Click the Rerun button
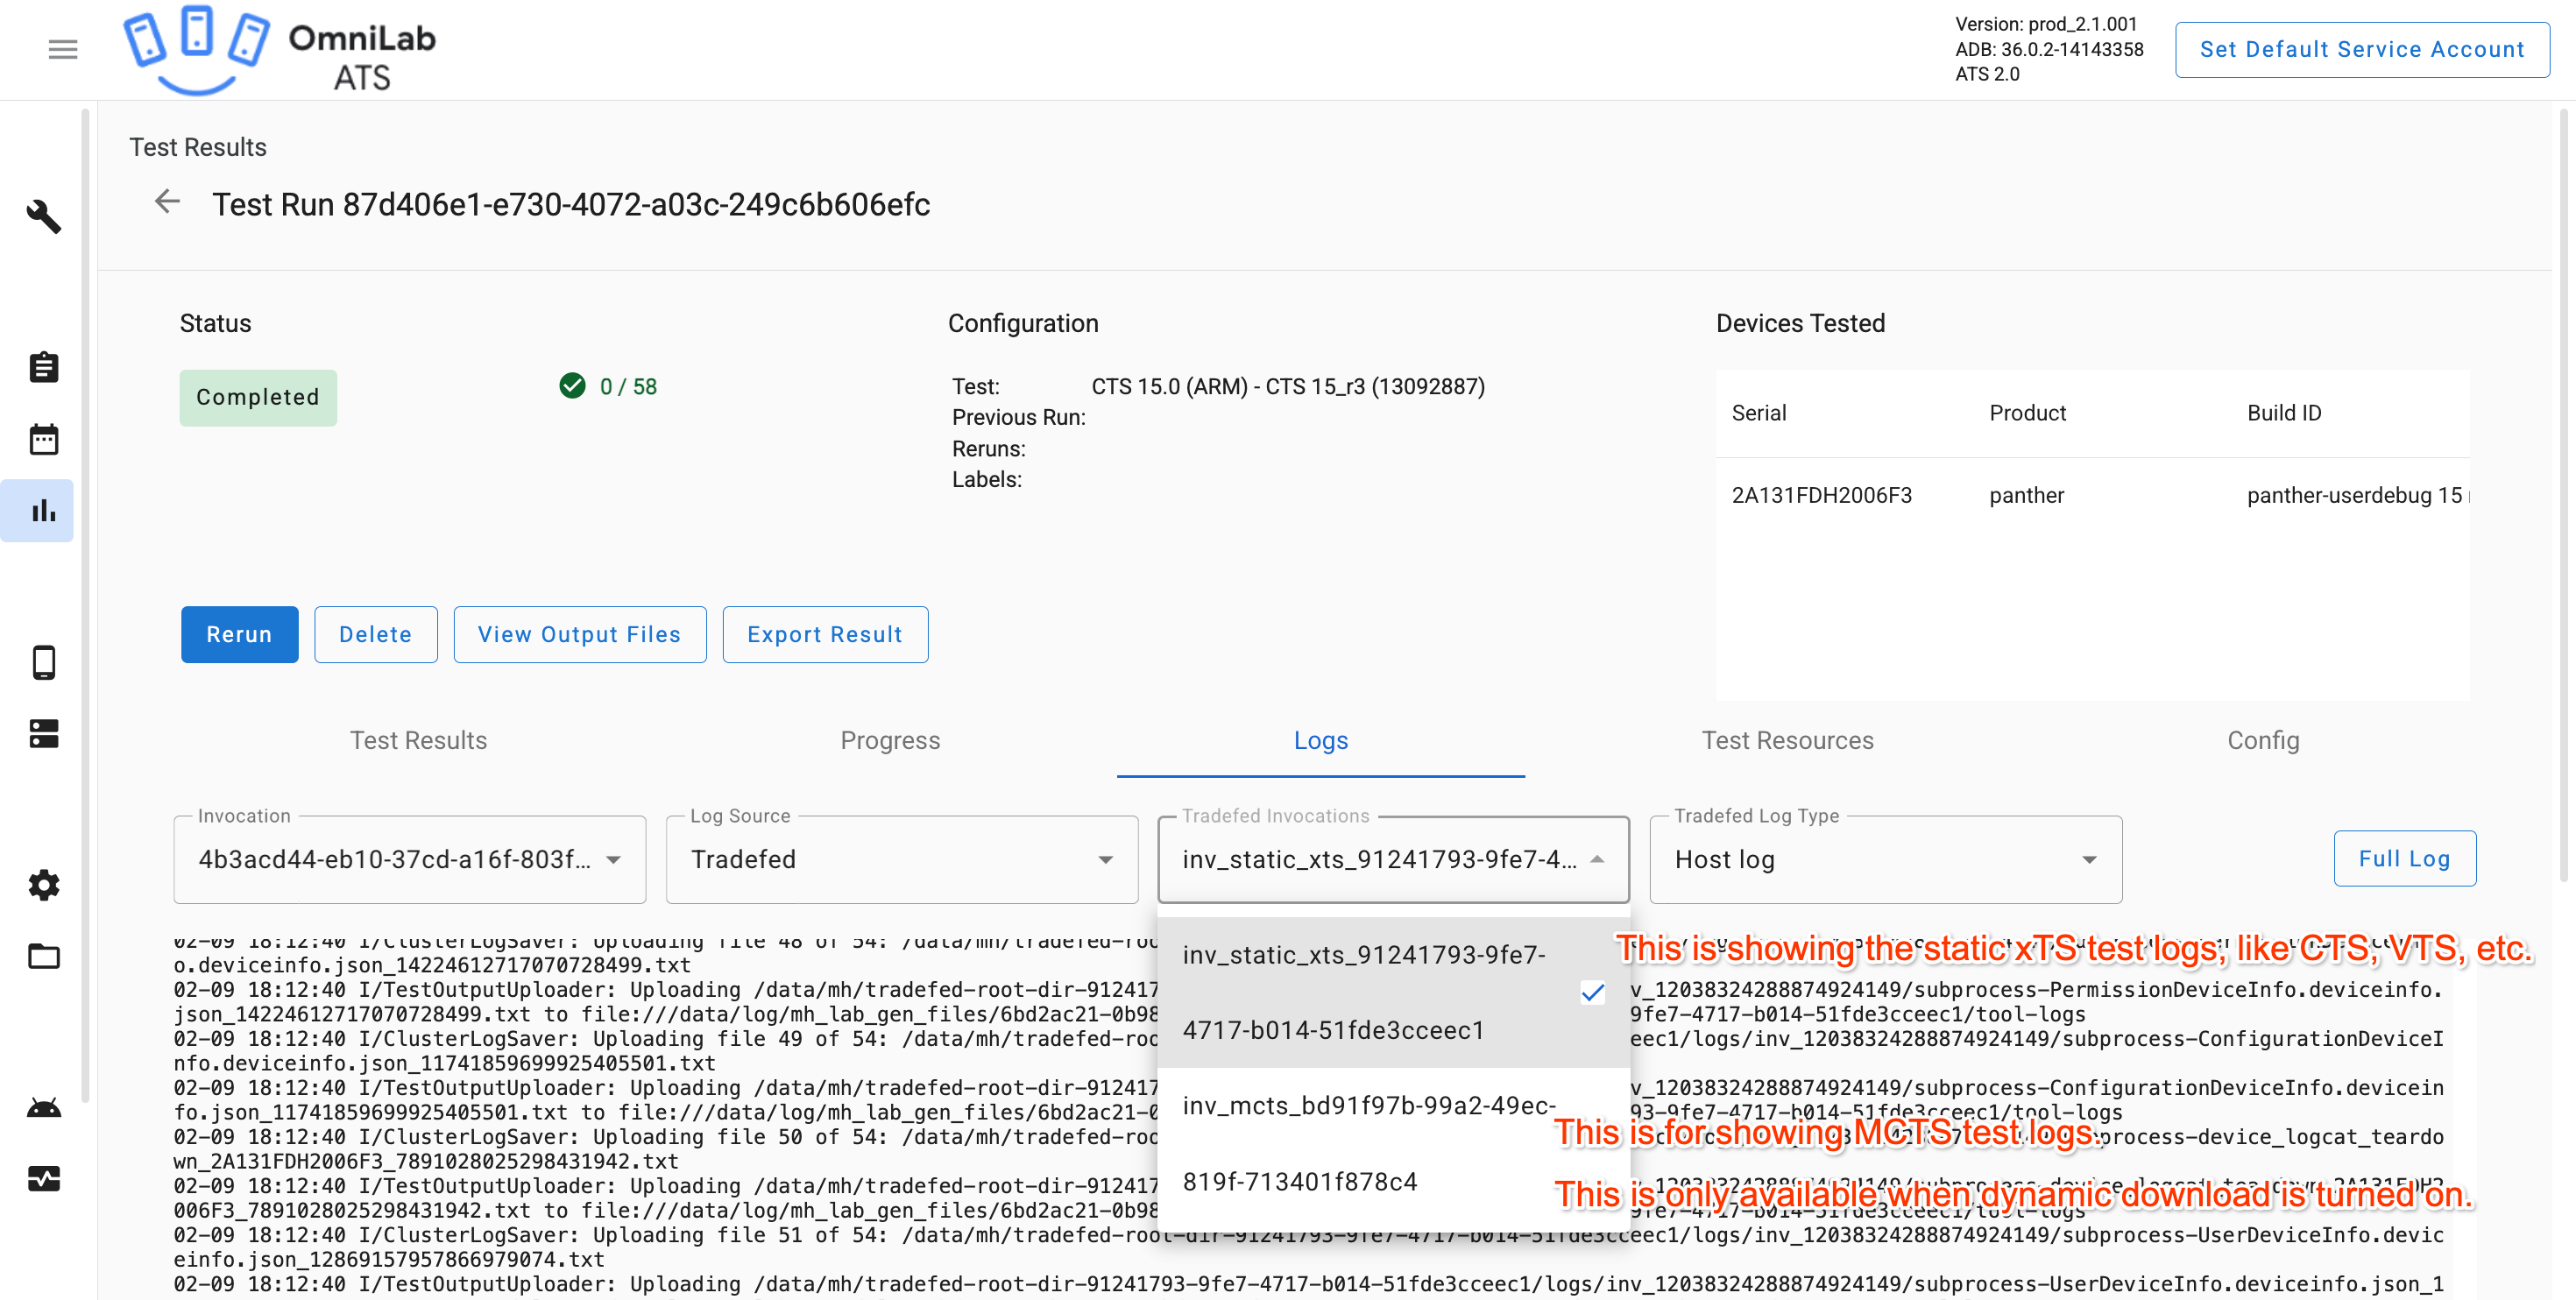Screen dimensions: 2576x1300 pos(239,634)
